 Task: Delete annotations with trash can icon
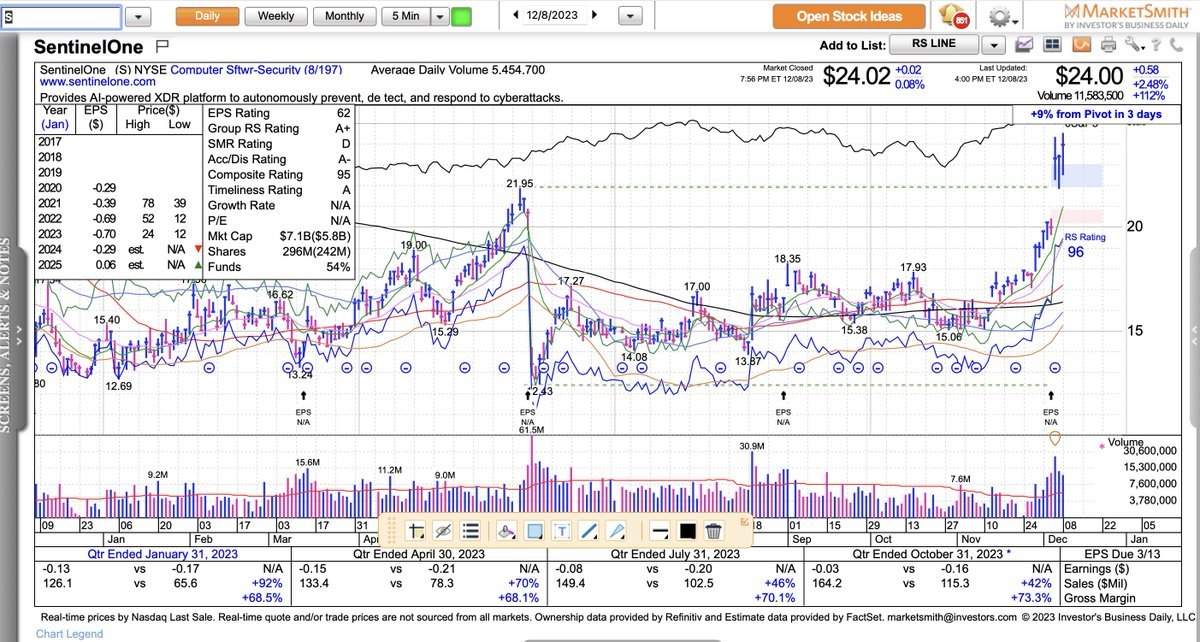pyautogui.click(x=714, y=531)
